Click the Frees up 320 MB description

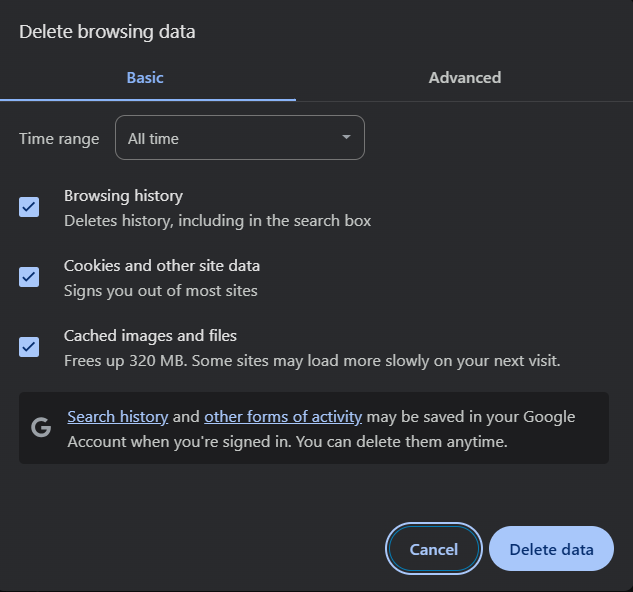tap(312, 361)
